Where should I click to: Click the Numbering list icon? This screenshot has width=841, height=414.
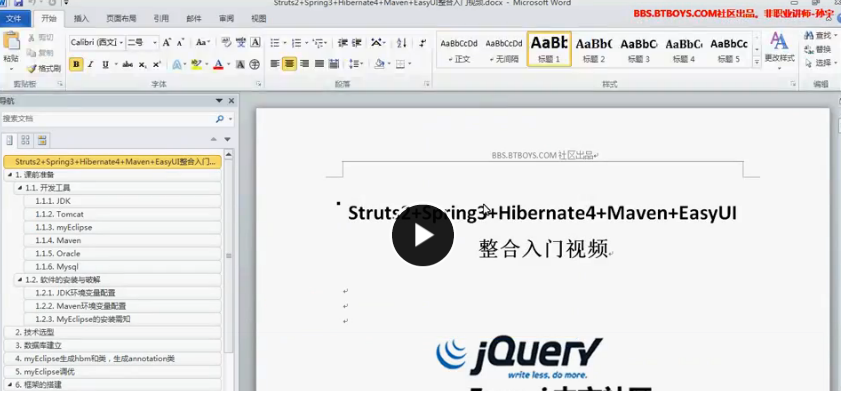(x=296, y=42)
